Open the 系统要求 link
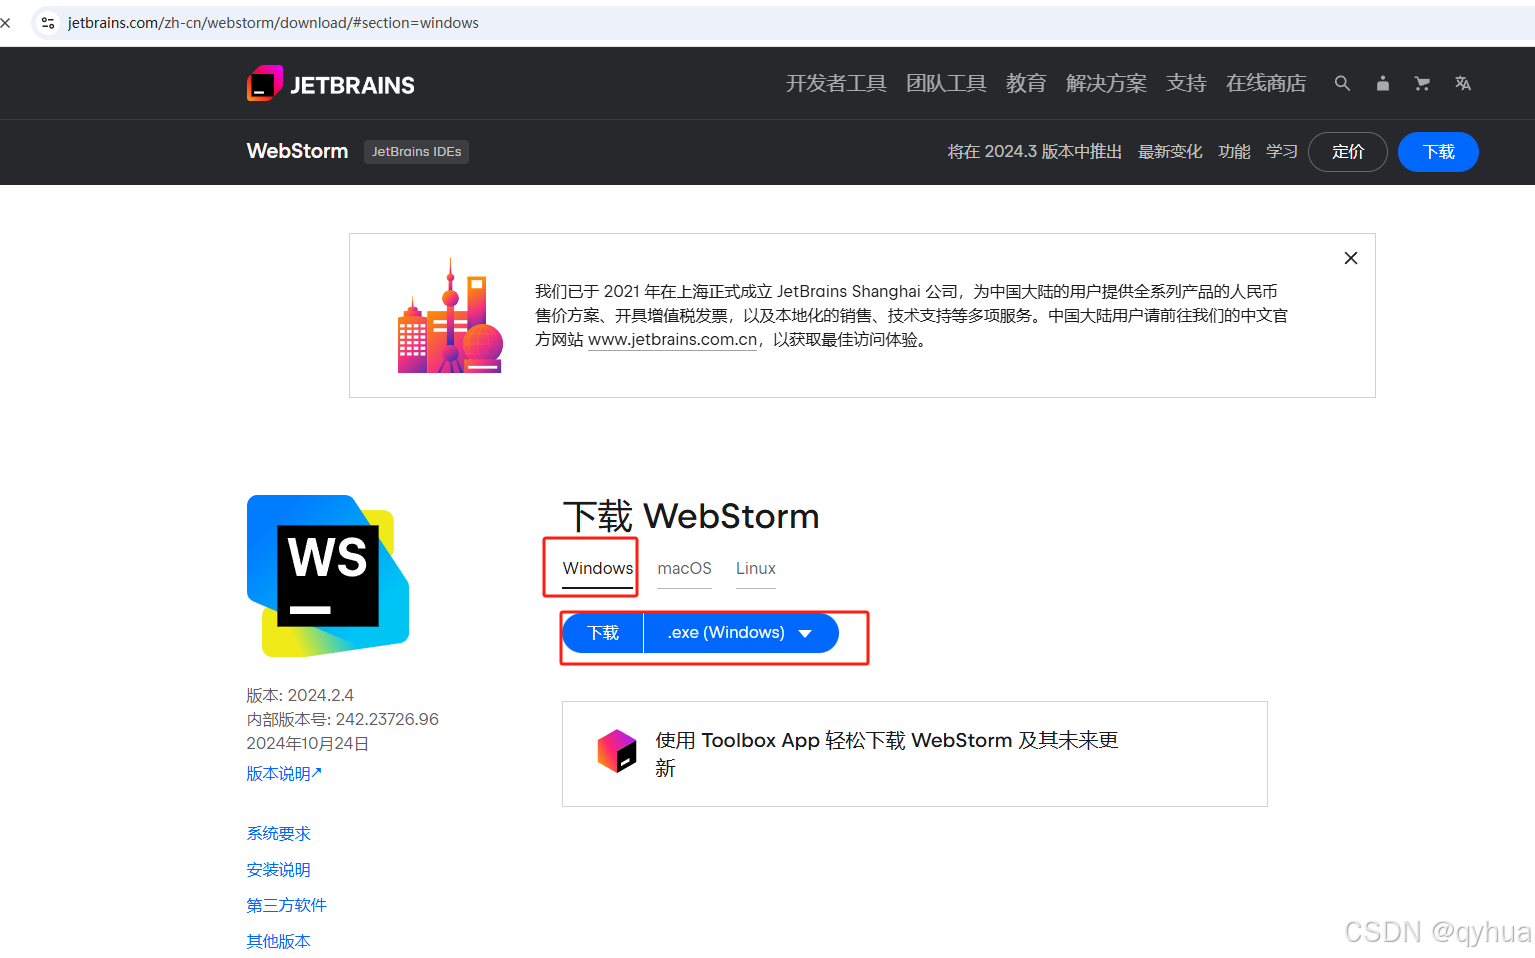 tap(278, 834)
